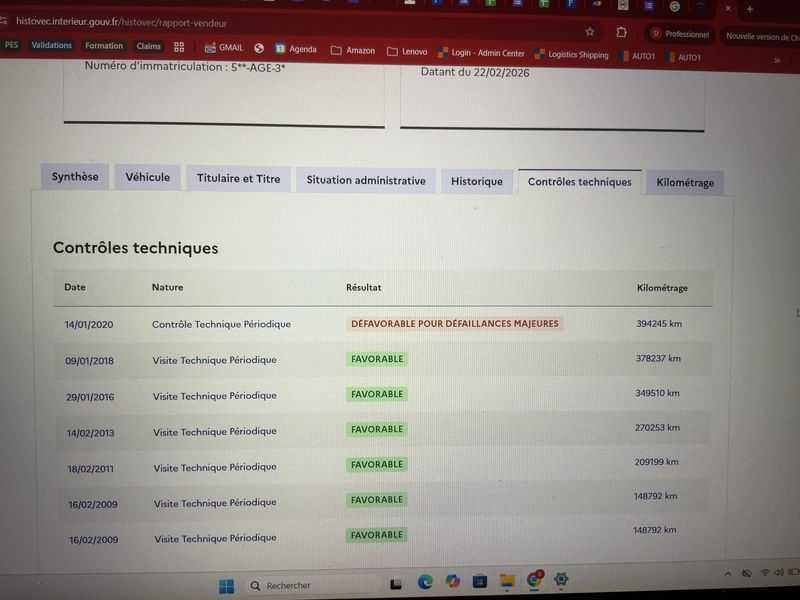Click the date 14/01/2020
The width and height of the screenshot is (800, 600).
[x=89, y=324]
